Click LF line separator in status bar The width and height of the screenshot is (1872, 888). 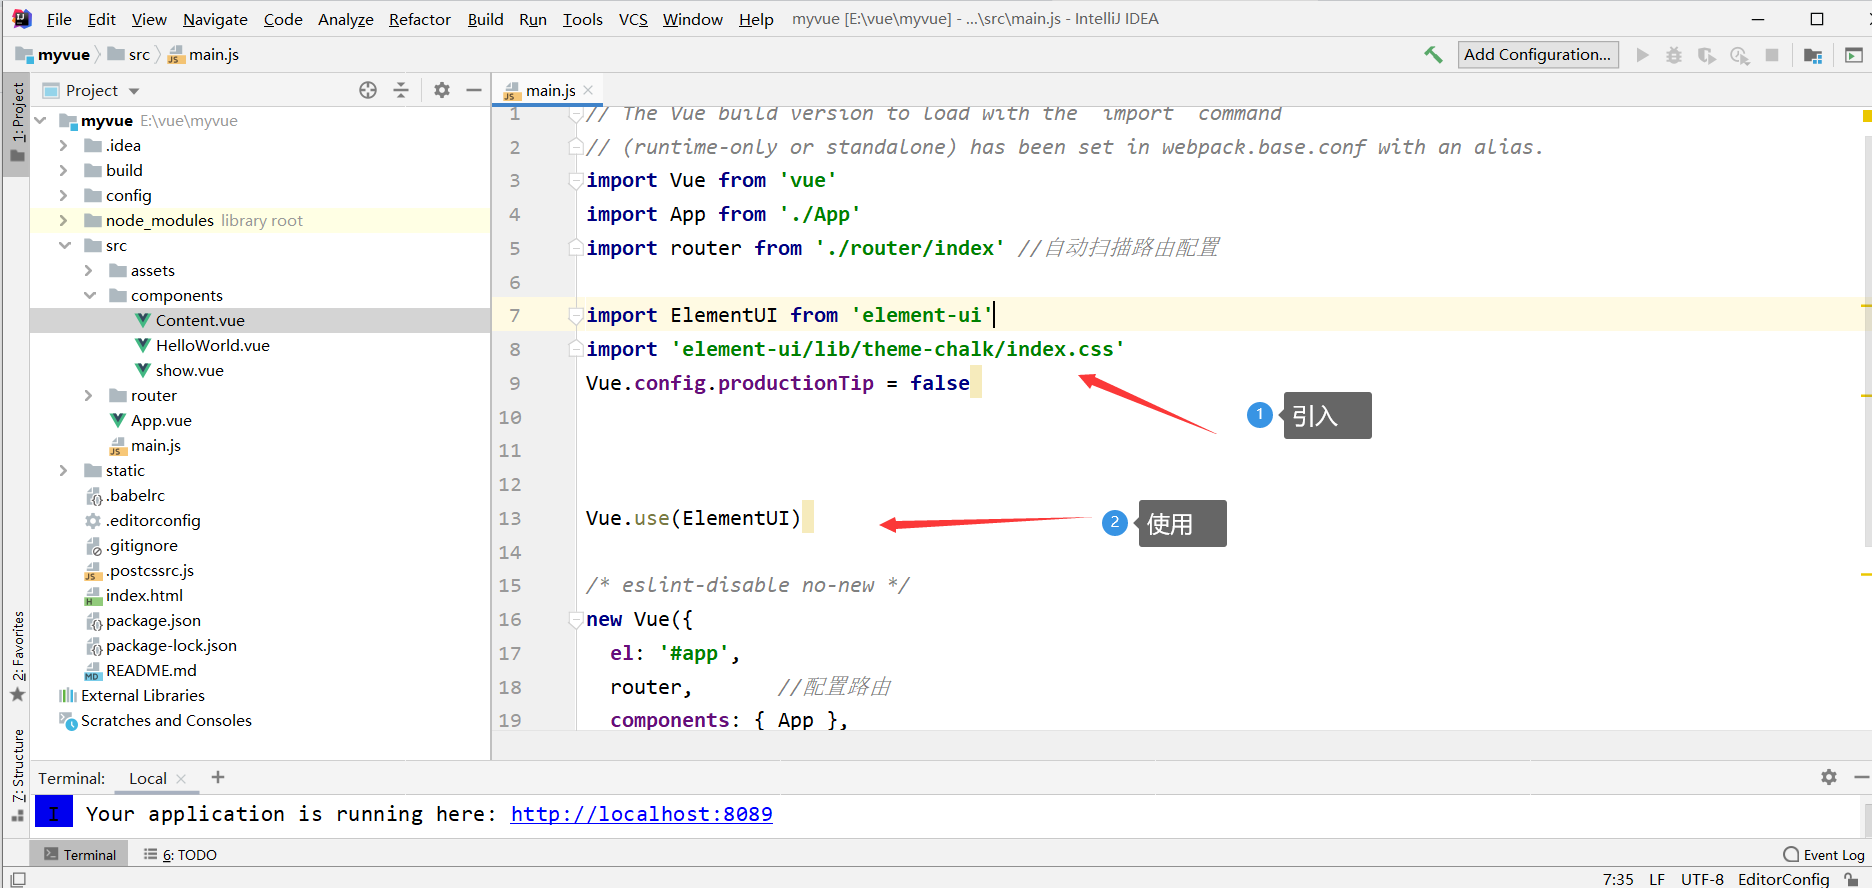[x=1657, y=879]
